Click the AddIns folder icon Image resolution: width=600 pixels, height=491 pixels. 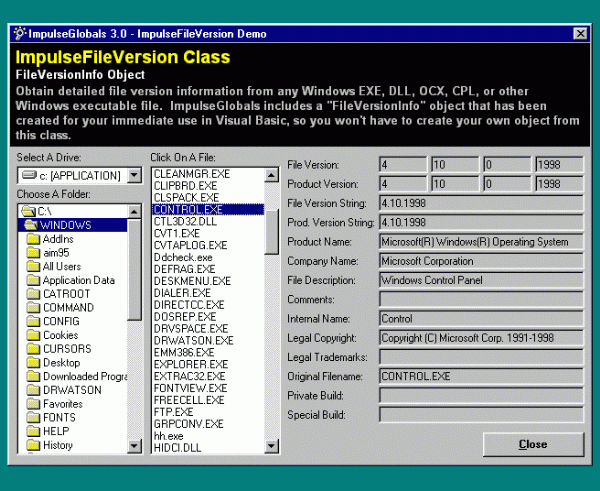[34, 239]
